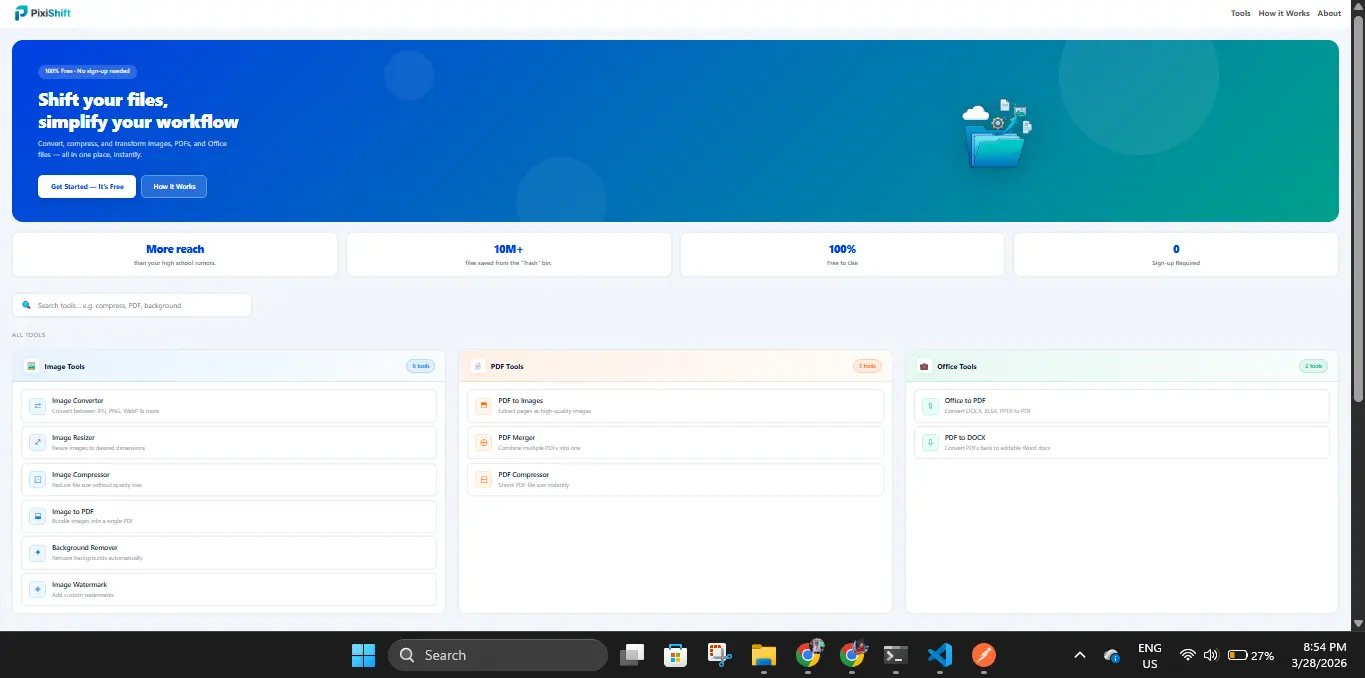Click the 3 tools badge in PDF Tools

tap(867, 366)
